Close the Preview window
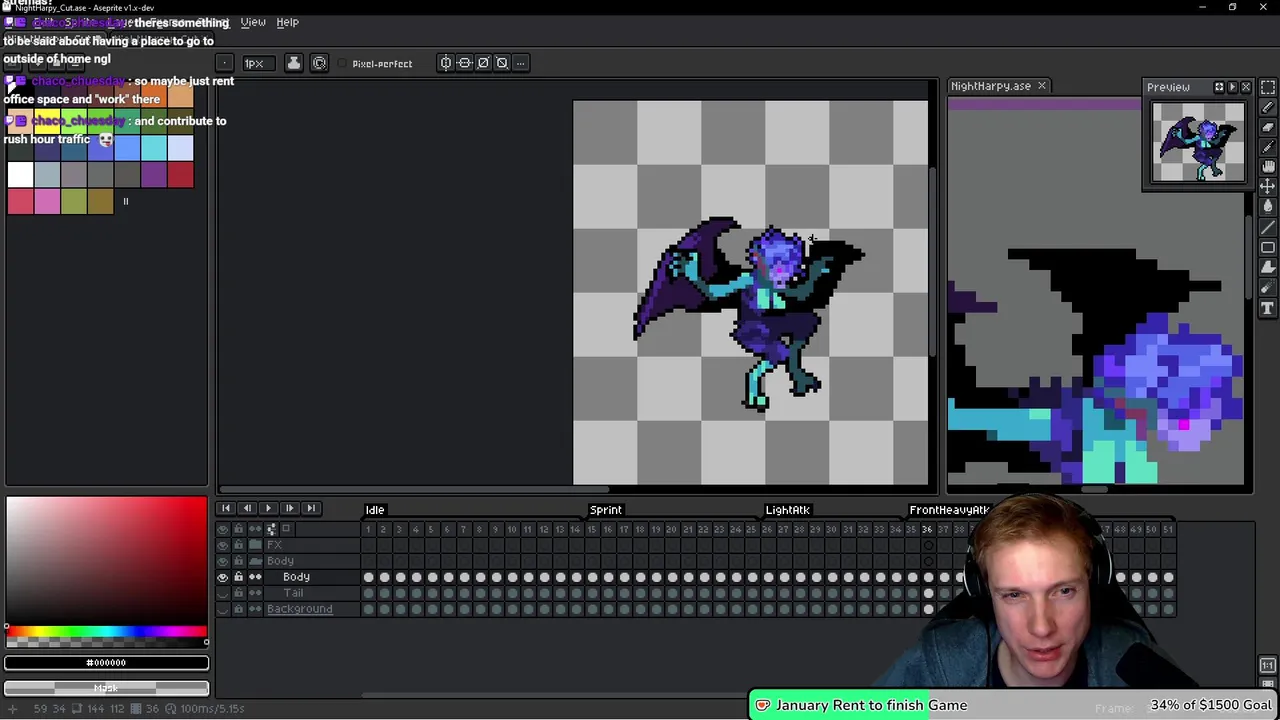 (x=1246, y=87)
